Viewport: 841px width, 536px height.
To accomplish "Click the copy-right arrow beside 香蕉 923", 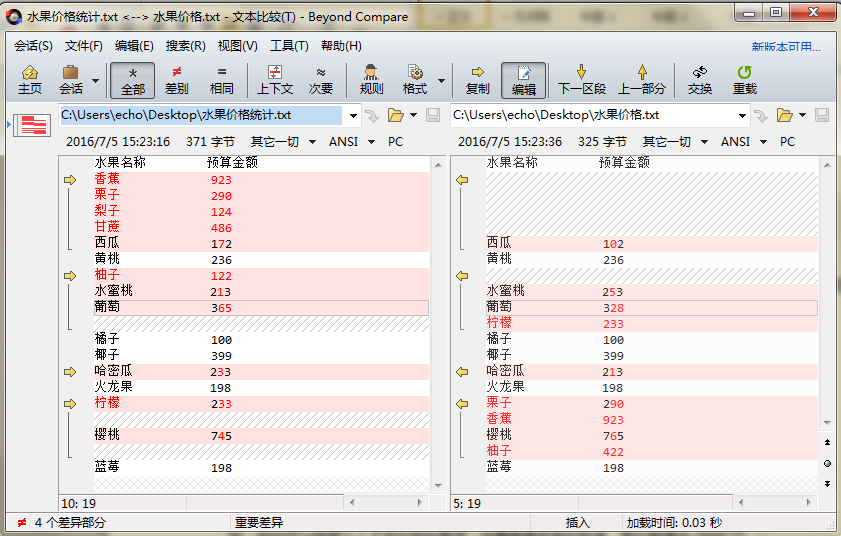I will click(x=70, y=180).
